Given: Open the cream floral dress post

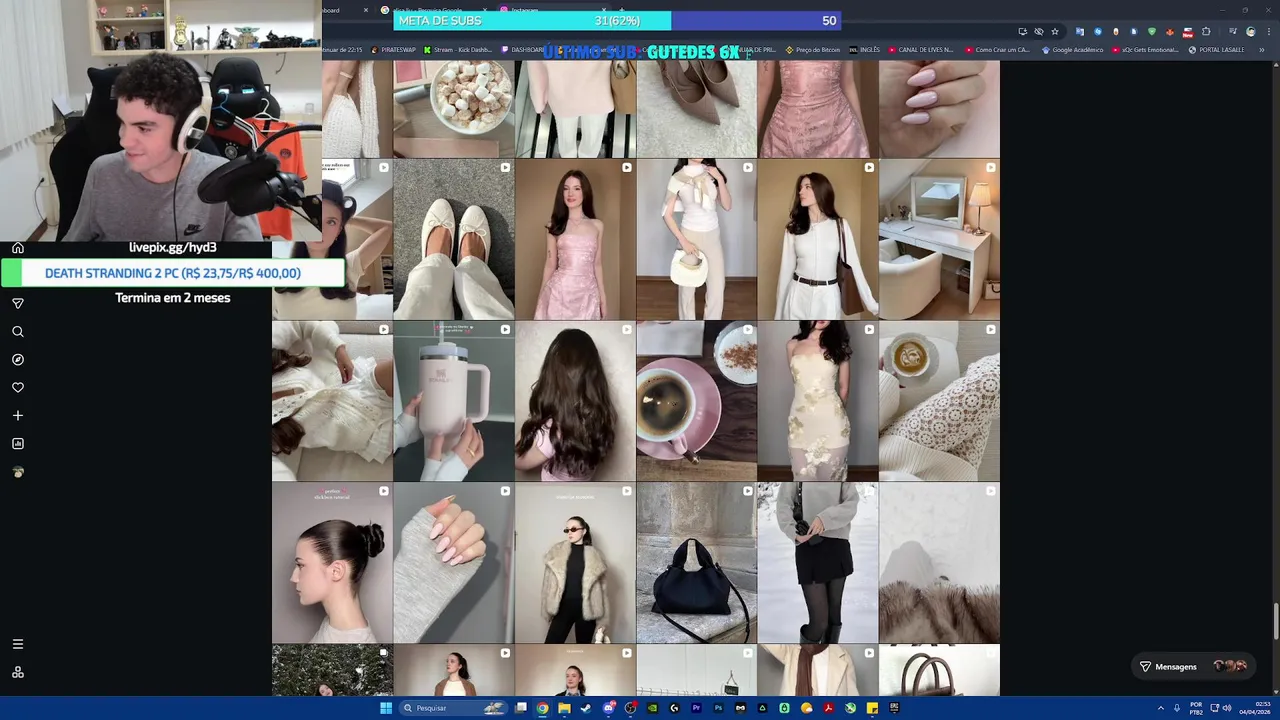Looking at the screenshot, I should tap(818, 401).
